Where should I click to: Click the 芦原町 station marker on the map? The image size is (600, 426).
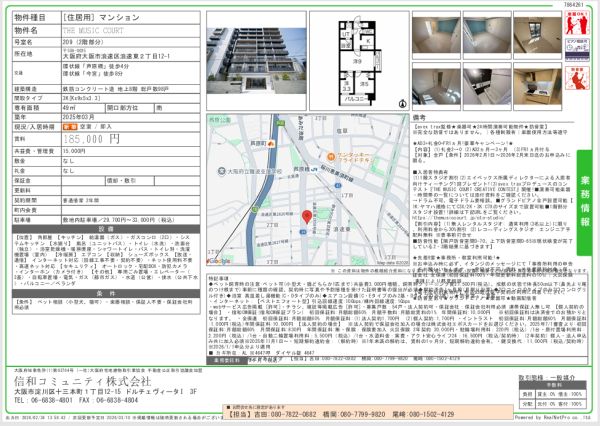pos(271,144)
